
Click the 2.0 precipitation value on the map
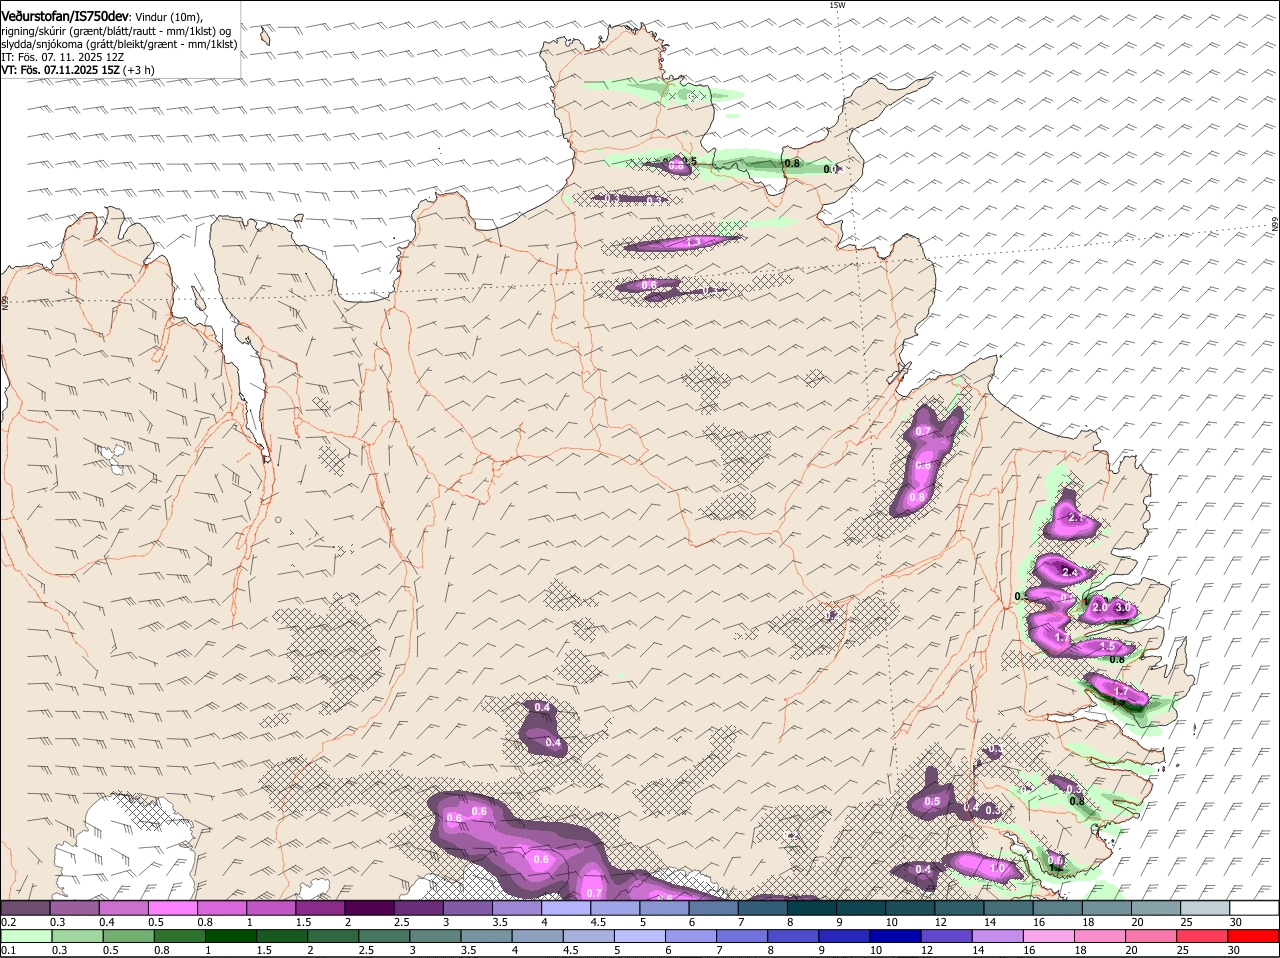click(x=1099, y=607)
